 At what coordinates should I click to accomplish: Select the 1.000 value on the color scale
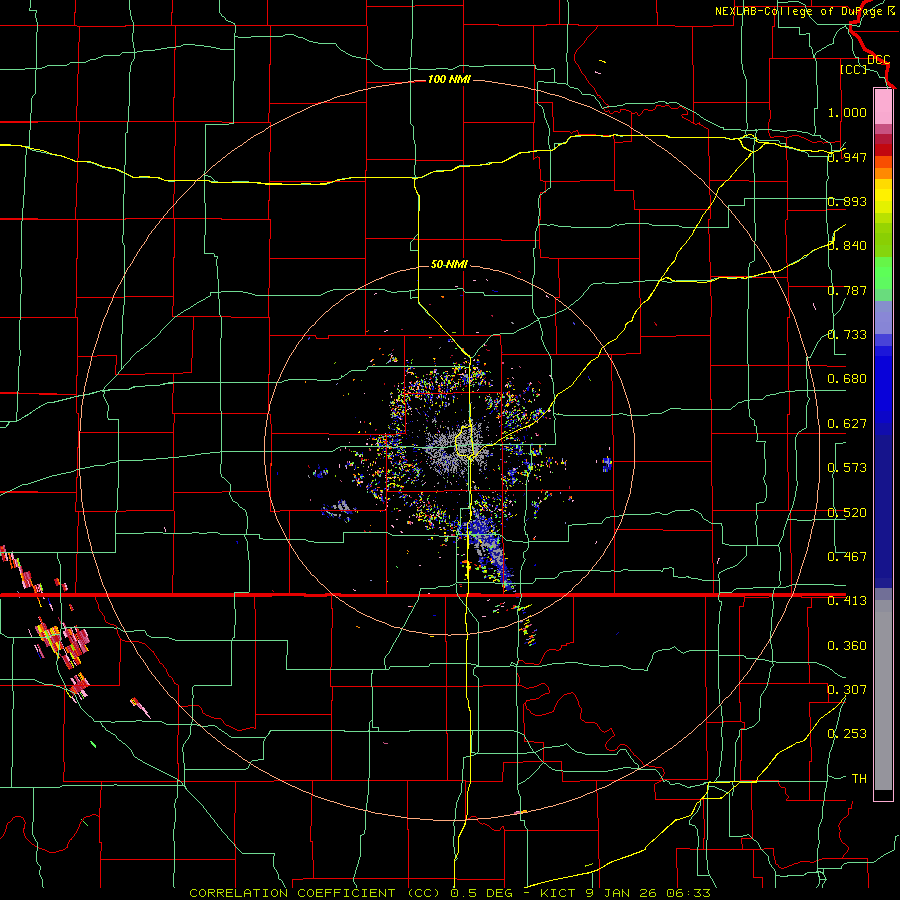pyautogui.click(x=847, y=112)
